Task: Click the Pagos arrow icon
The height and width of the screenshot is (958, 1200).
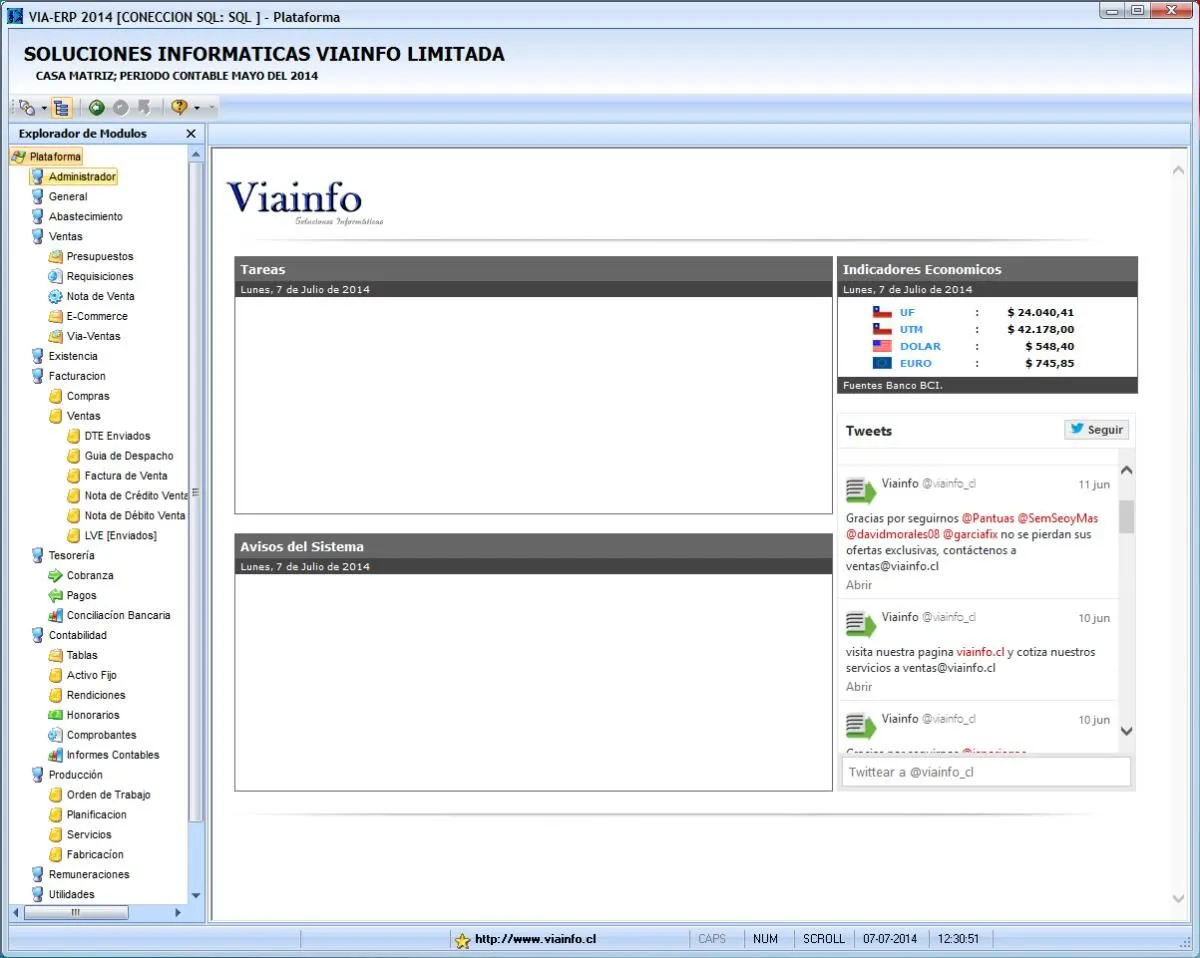Action: [56, 596]
